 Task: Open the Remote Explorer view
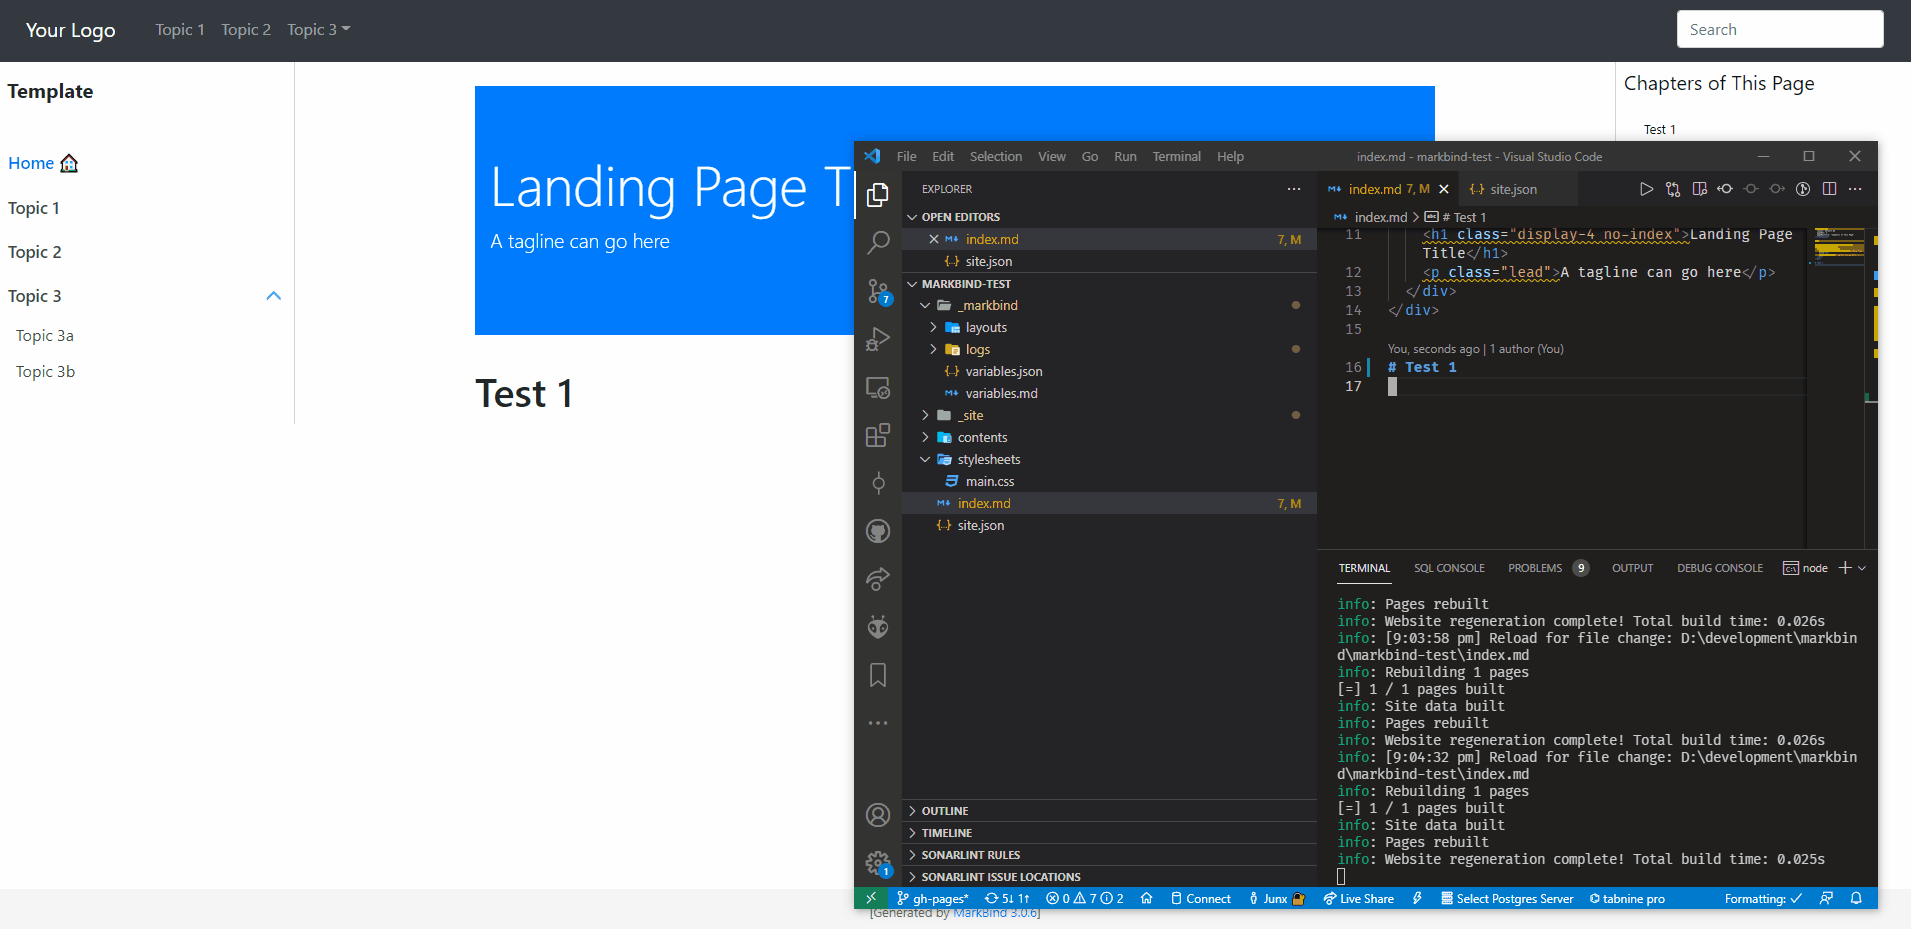click(x=878, y=387)
